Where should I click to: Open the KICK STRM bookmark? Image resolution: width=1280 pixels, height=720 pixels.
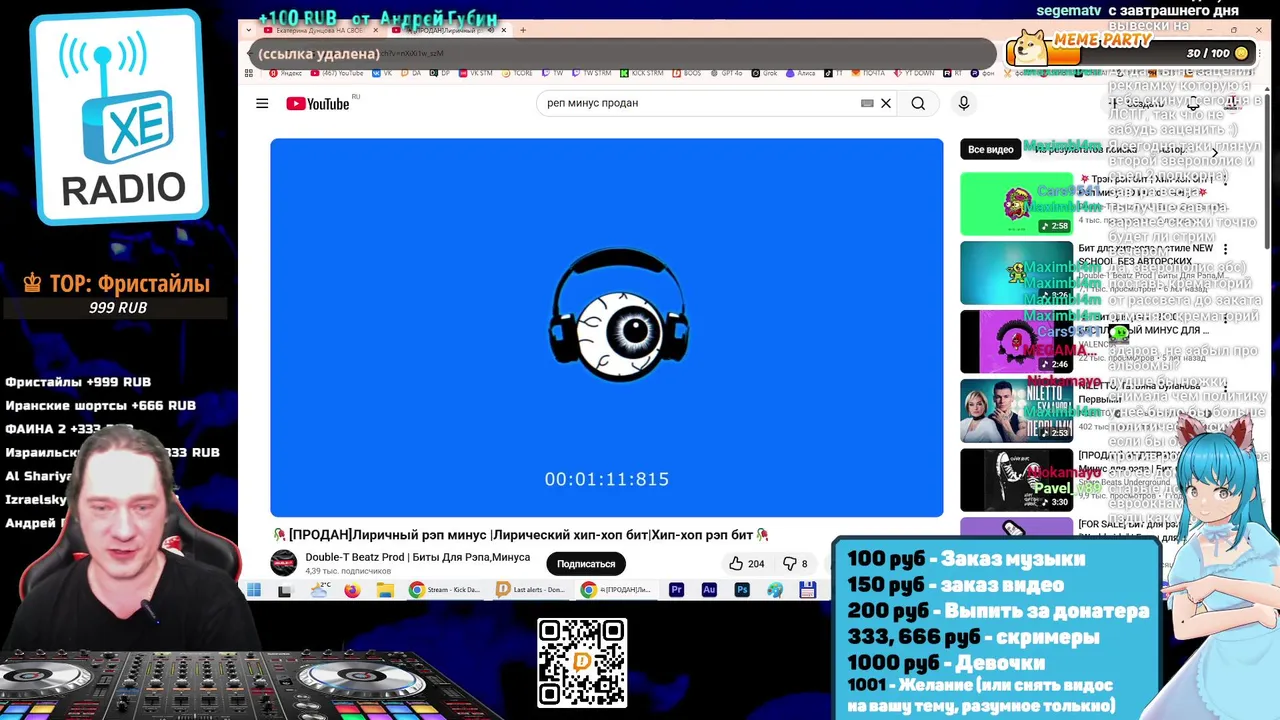pyautogui.click(x=641, y=73)
